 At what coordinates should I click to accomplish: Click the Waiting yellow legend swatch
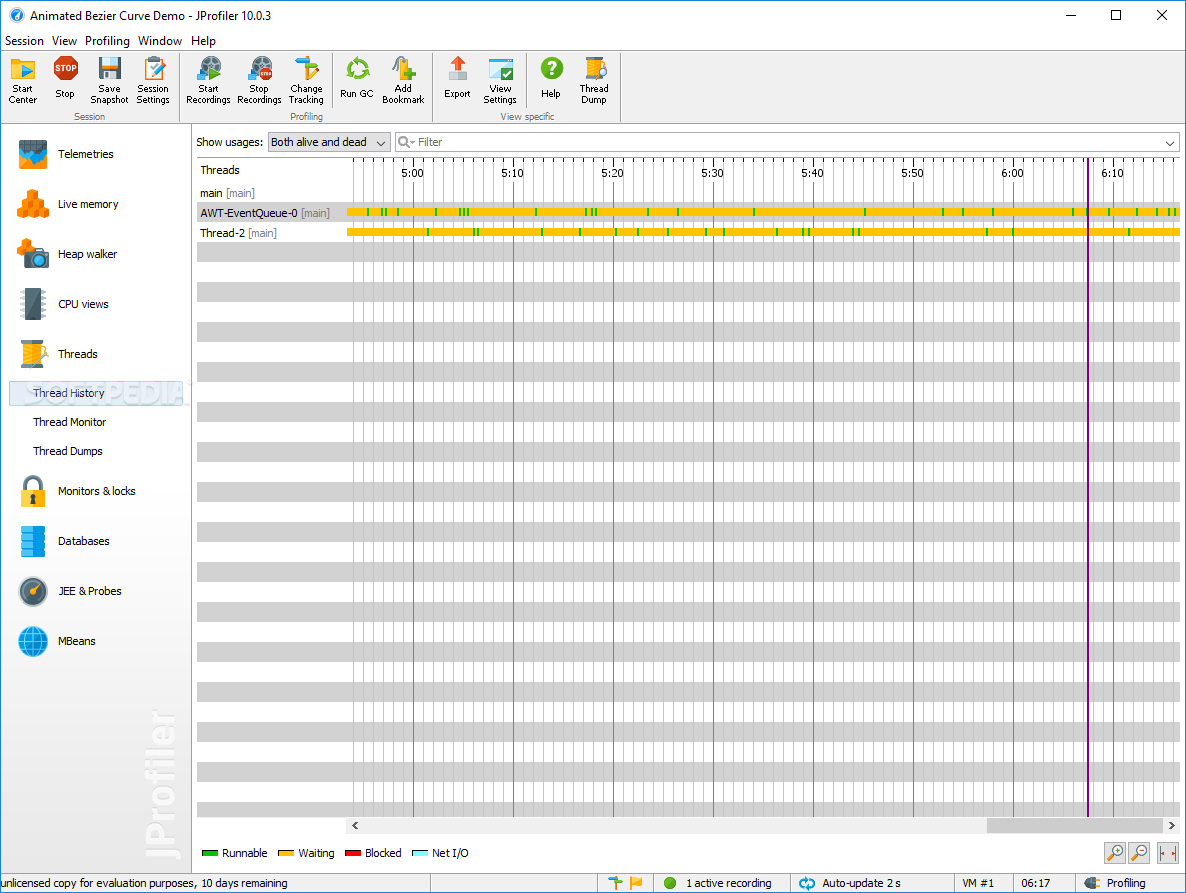[x=286, y=853]
